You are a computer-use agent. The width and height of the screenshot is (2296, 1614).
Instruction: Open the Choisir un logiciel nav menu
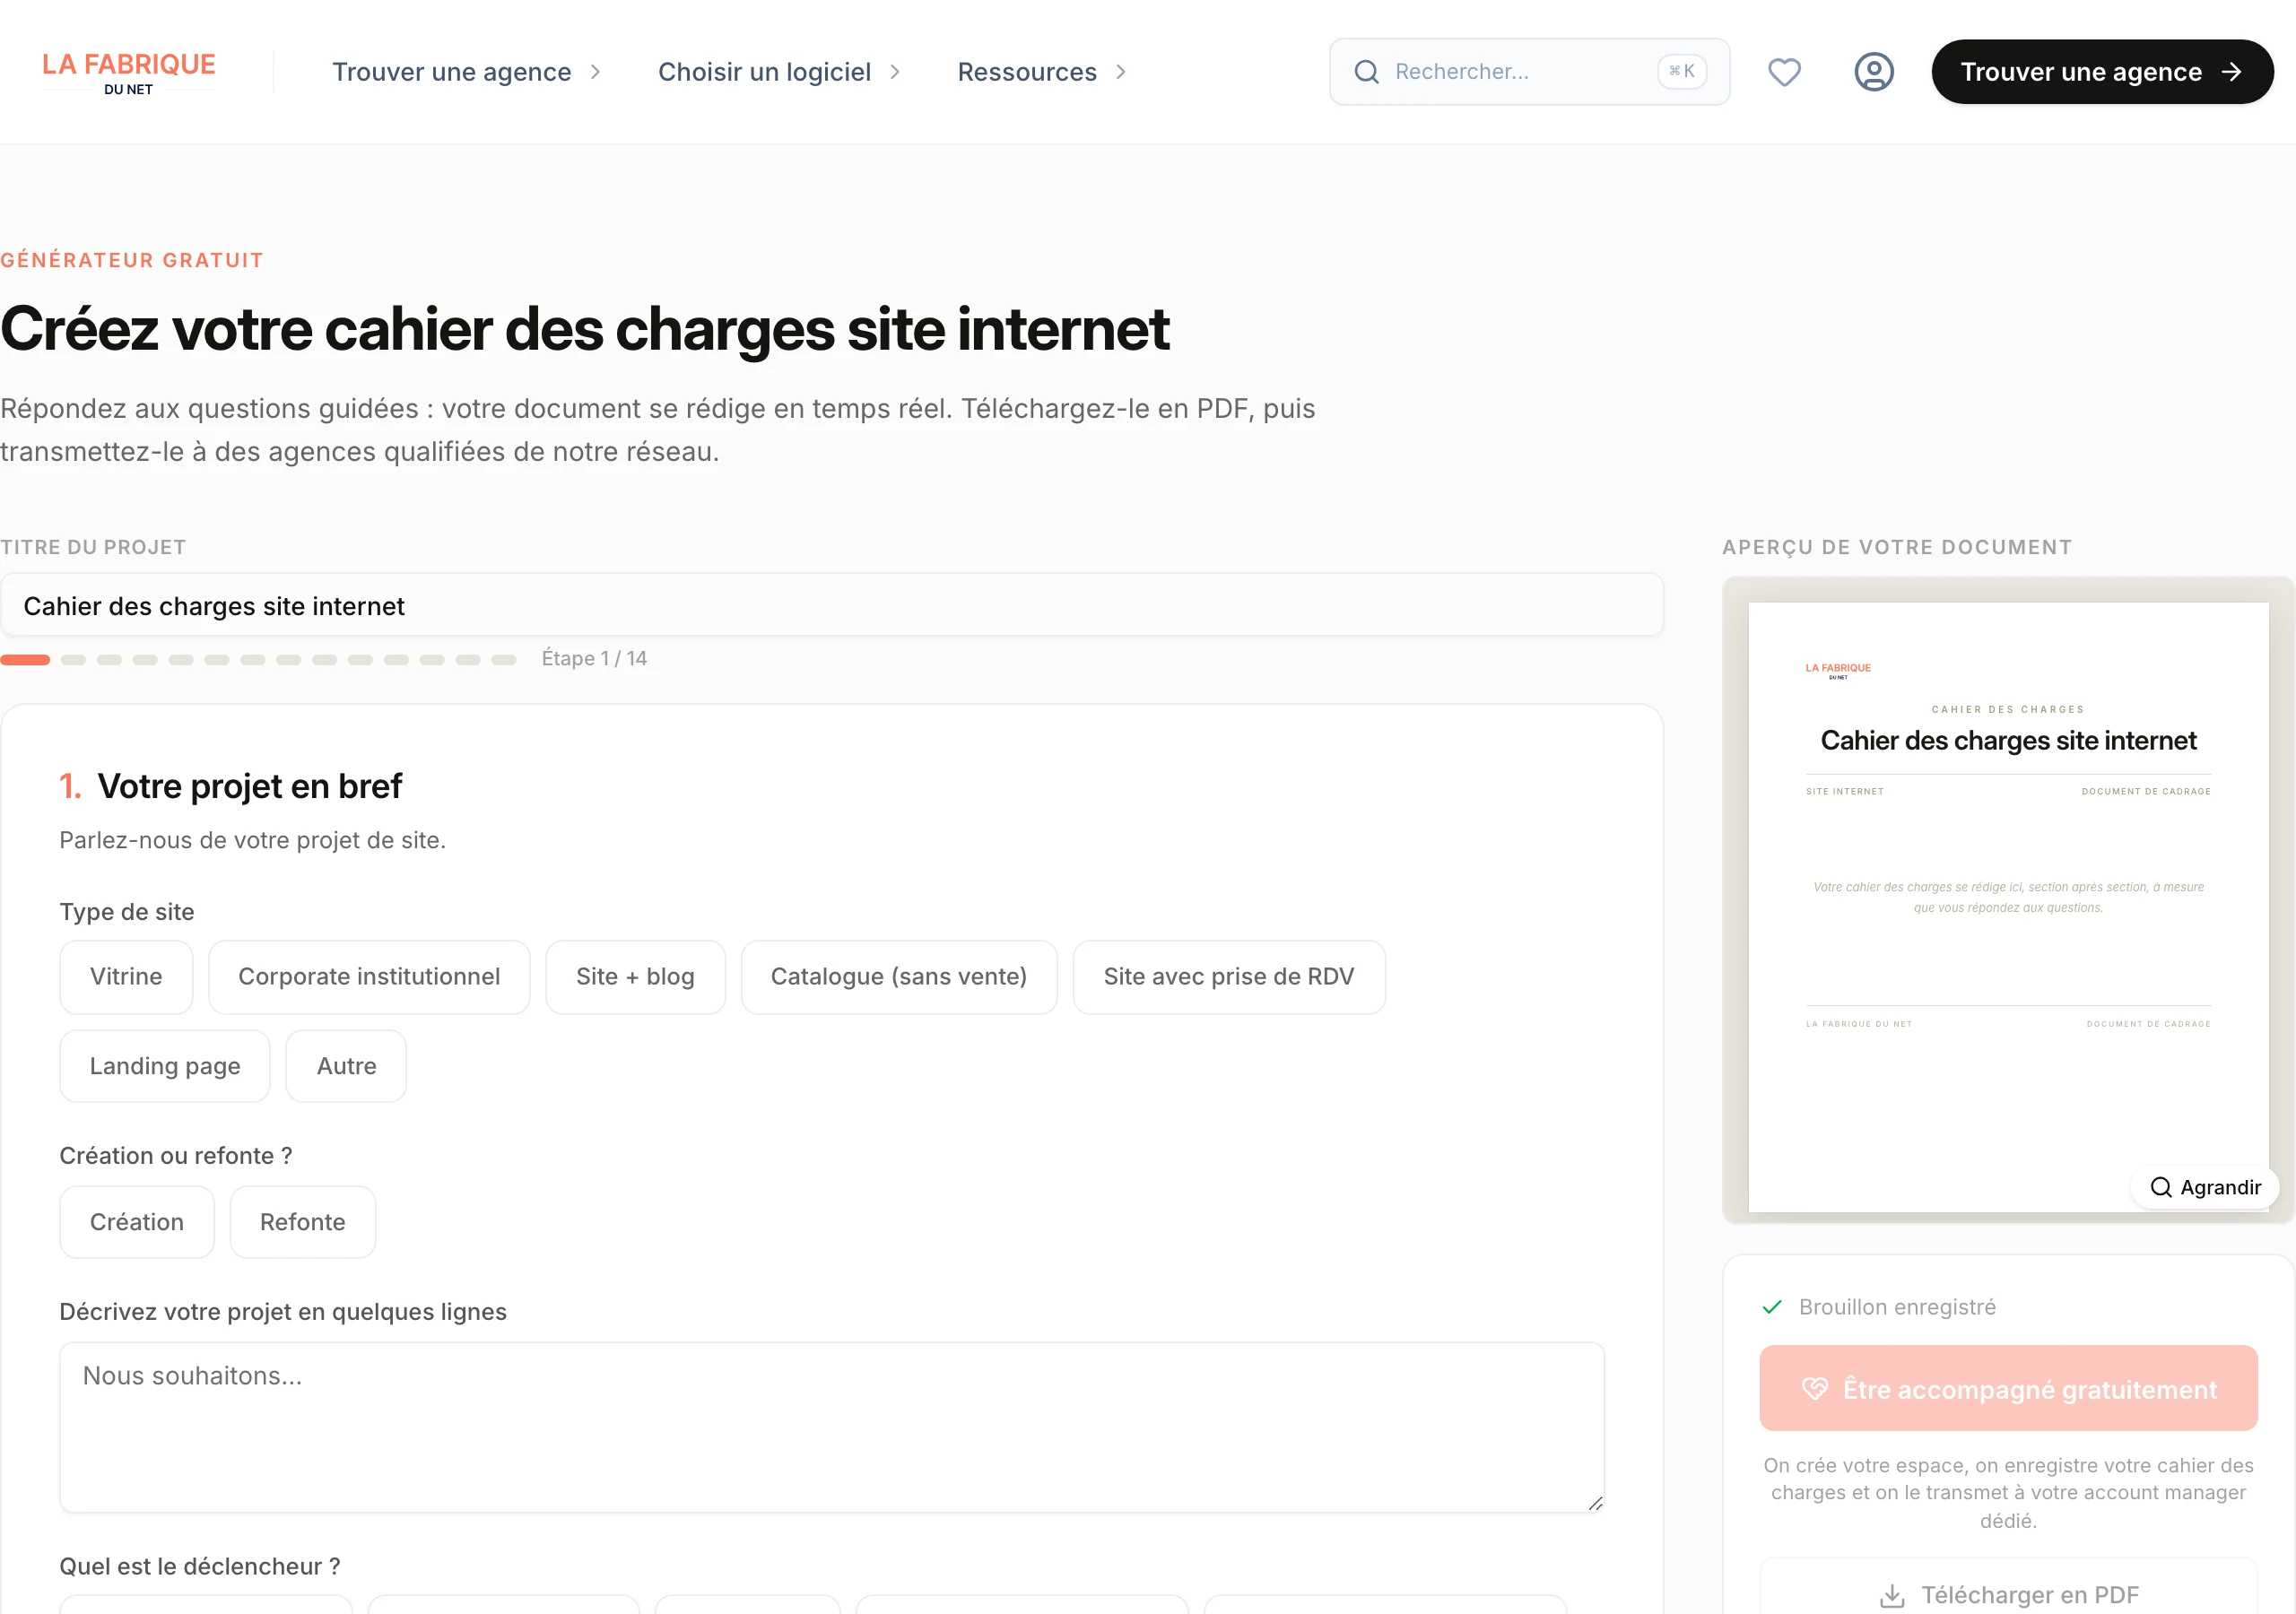(x=780, y=72)
